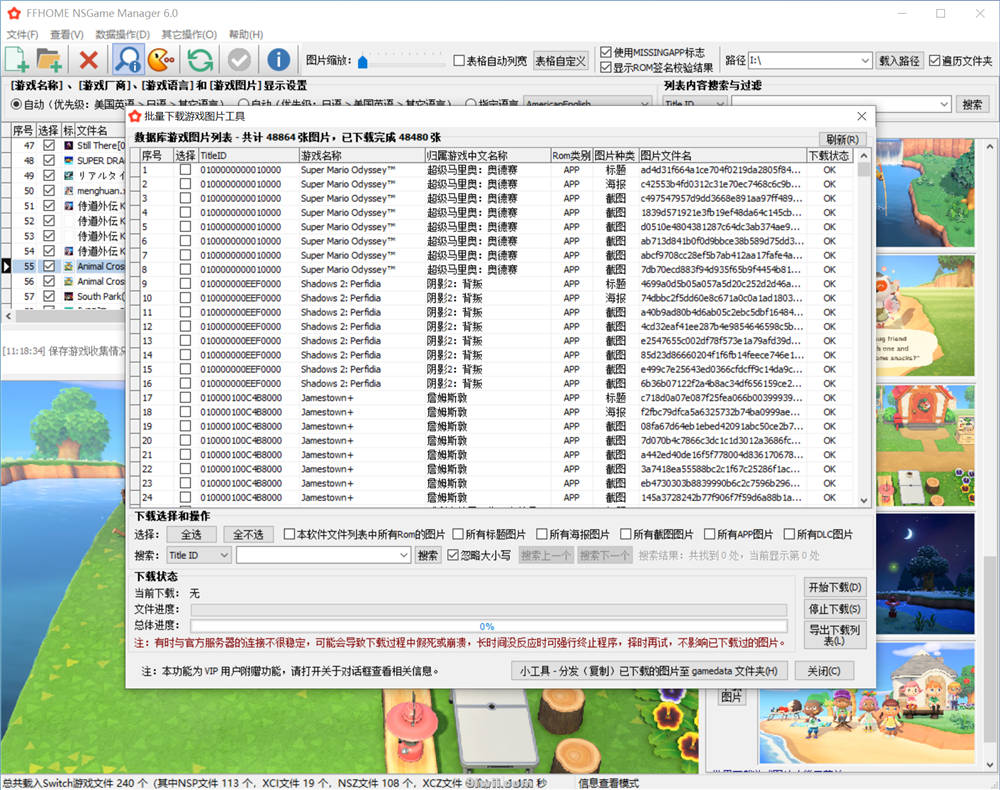Click the game icon in main list row 48
Image resolution: width=1000 pixels, height=790 pixels.
pyautogui.click(x=69, y=161)
